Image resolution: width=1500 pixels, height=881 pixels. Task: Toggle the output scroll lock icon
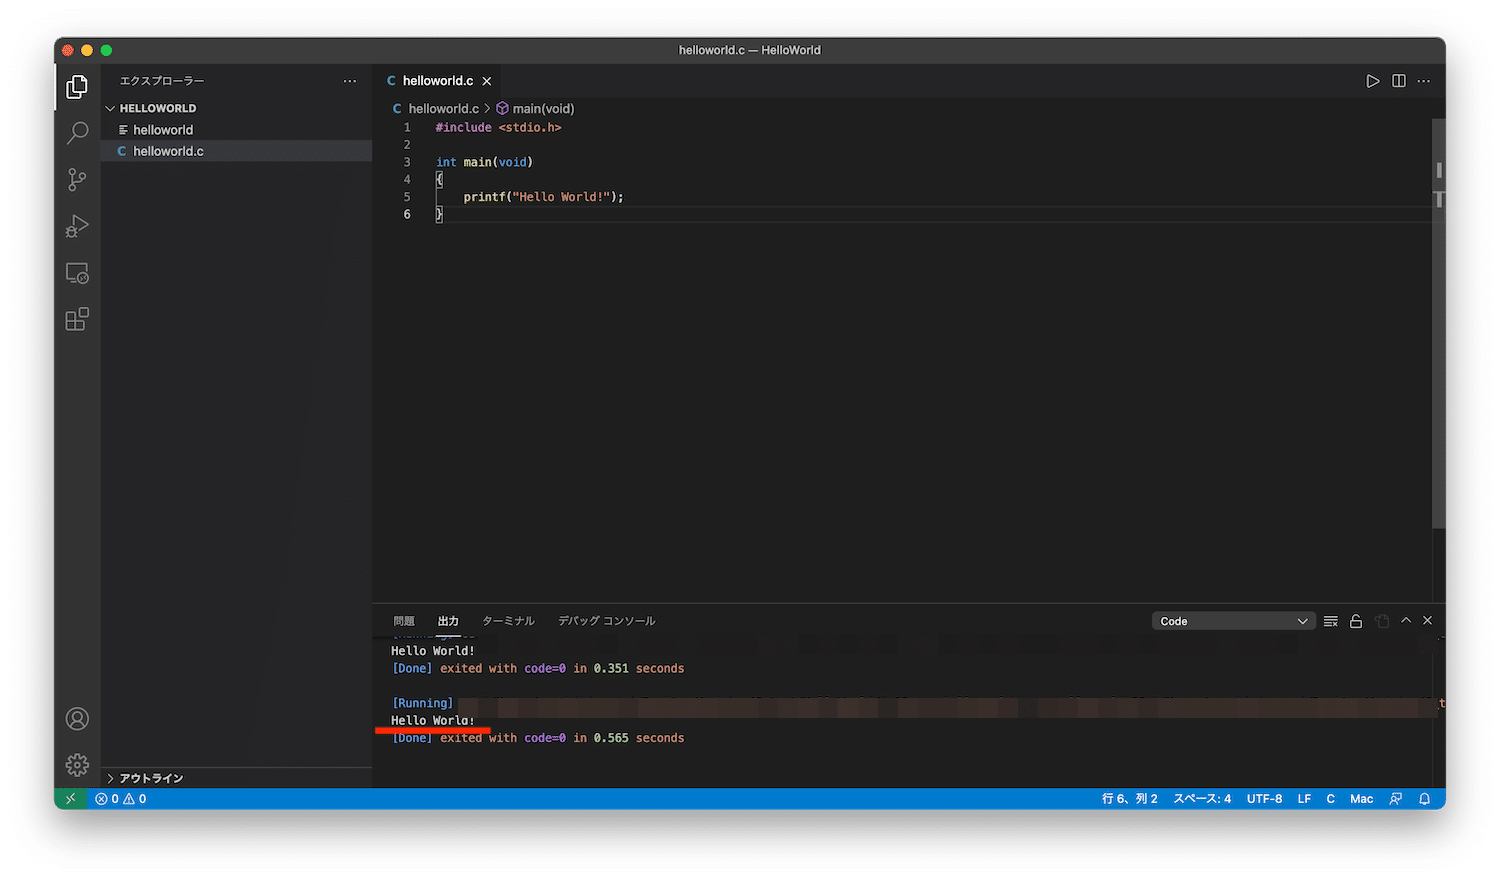coord(1356,621)
